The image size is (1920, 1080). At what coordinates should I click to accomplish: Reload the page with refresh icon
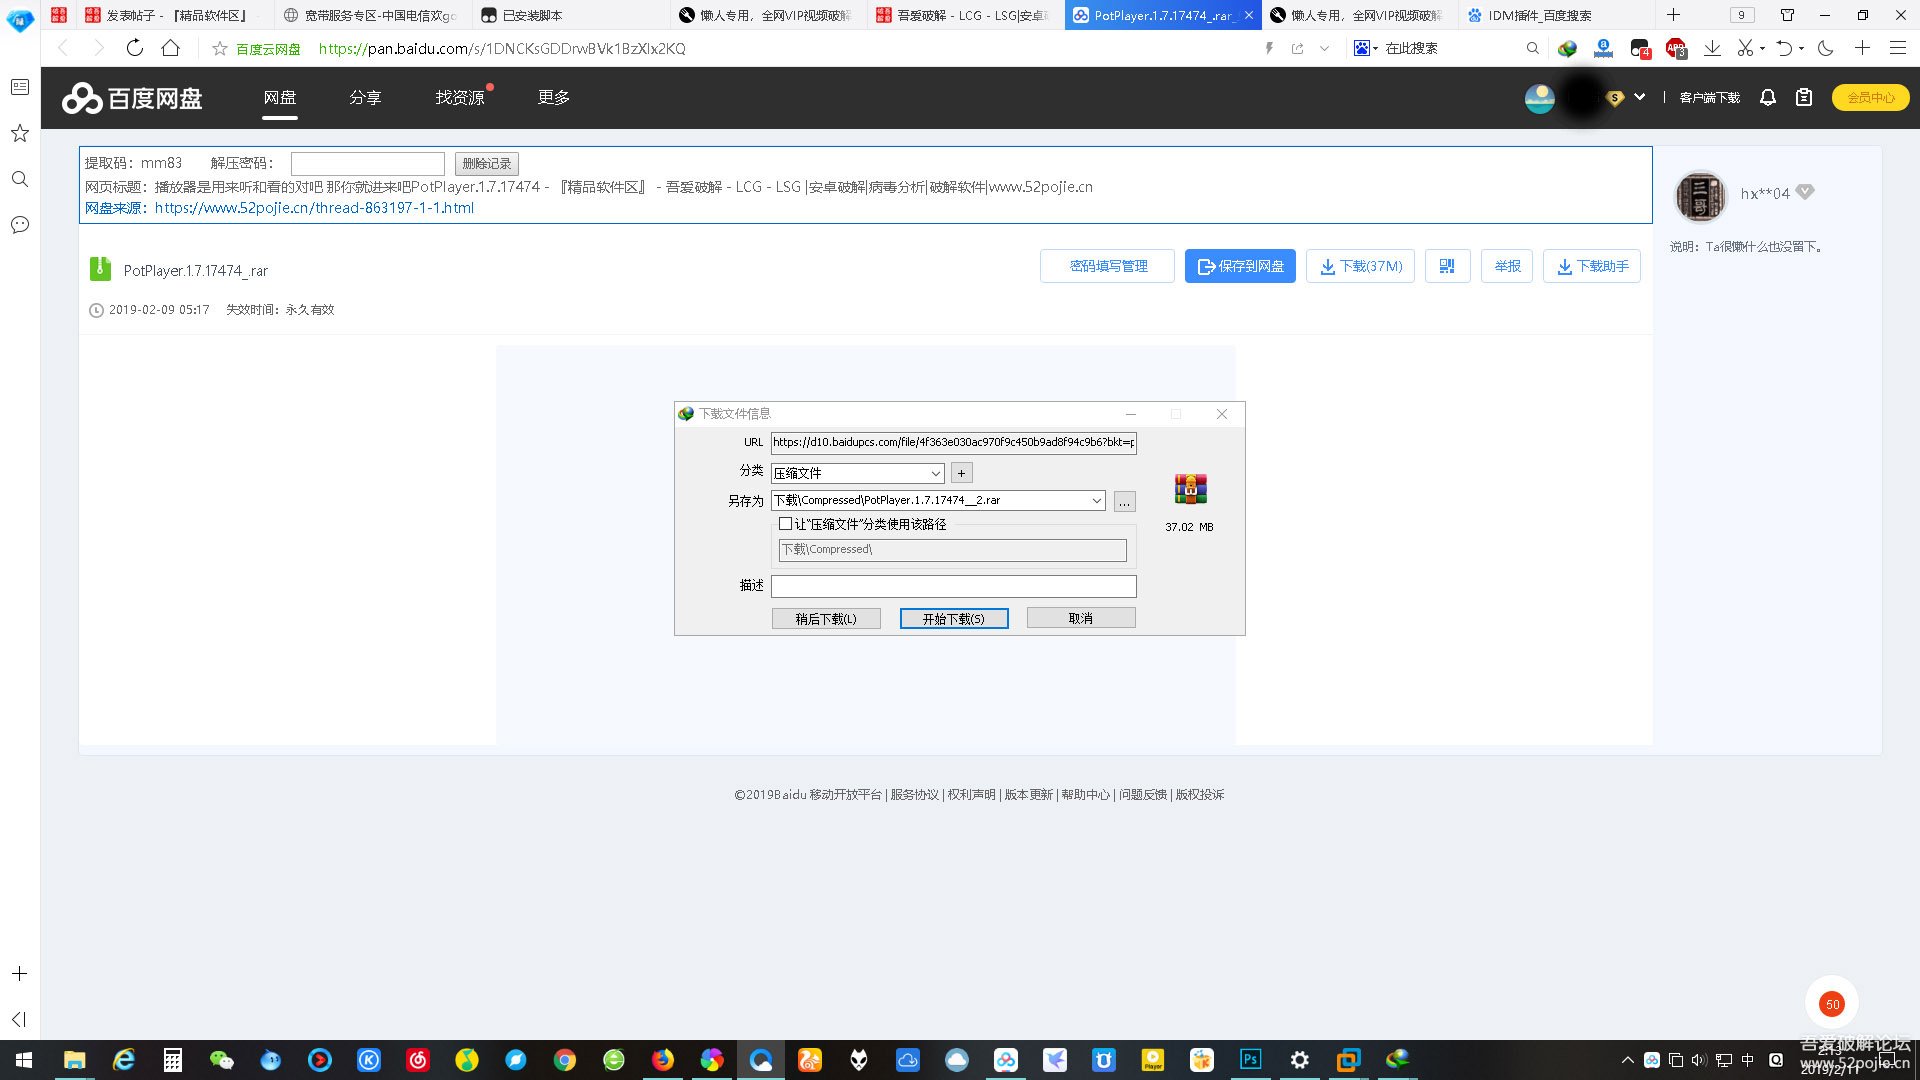tap(135, 48)
